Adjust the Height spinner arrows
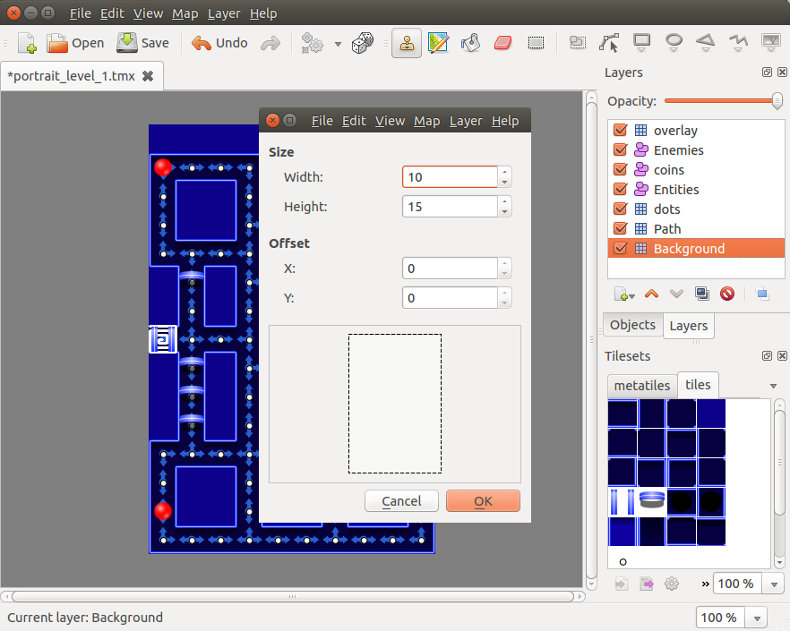 pyautogui.click(x=504, y=207)
